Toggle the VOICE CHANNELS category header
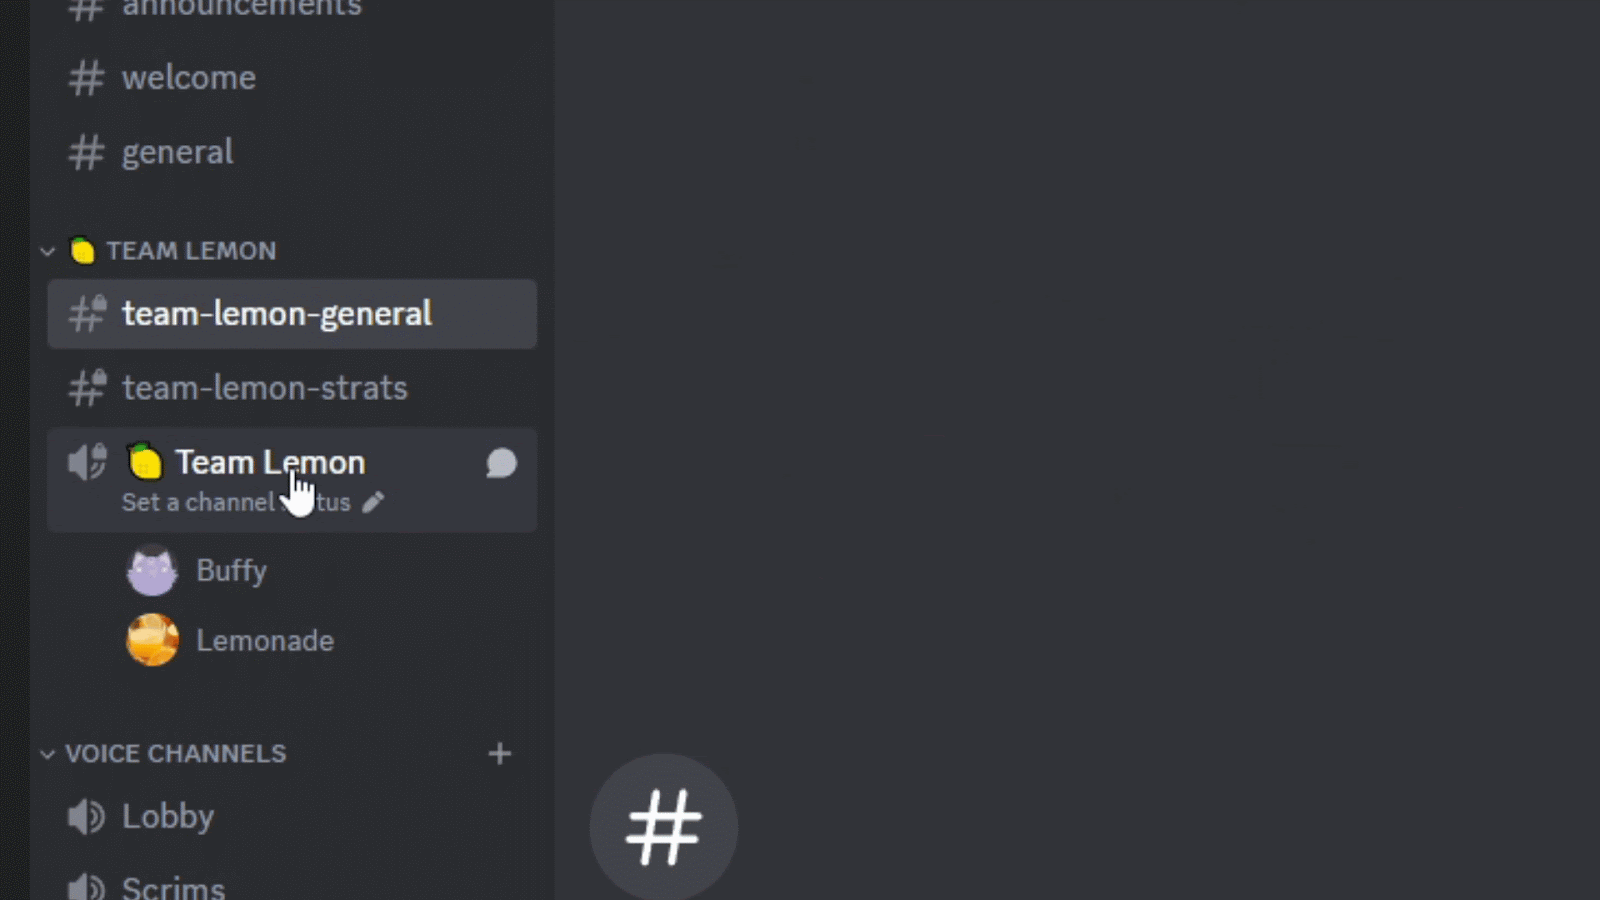 (176, 753)
